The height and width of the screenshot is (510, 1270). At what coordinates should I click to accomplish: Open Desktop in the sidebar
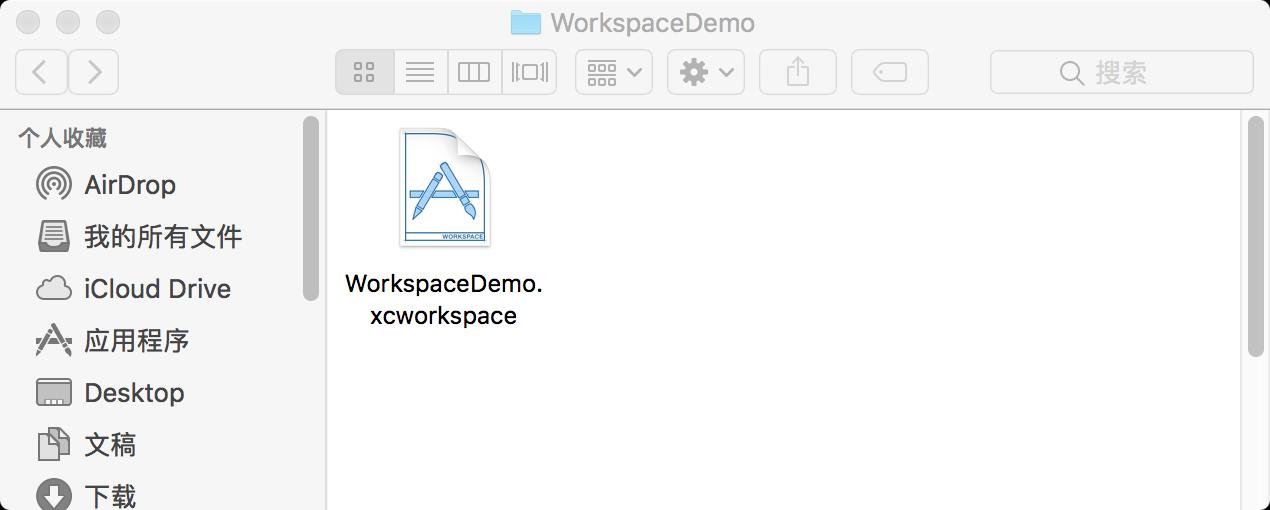(110, 393)
